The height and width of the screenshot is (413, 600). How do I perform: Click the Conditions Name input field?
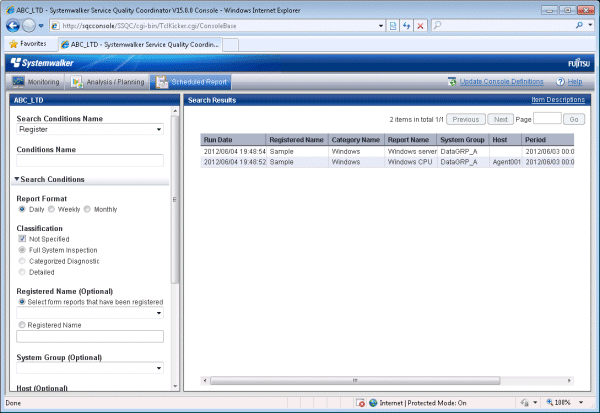tap(90, 160)
